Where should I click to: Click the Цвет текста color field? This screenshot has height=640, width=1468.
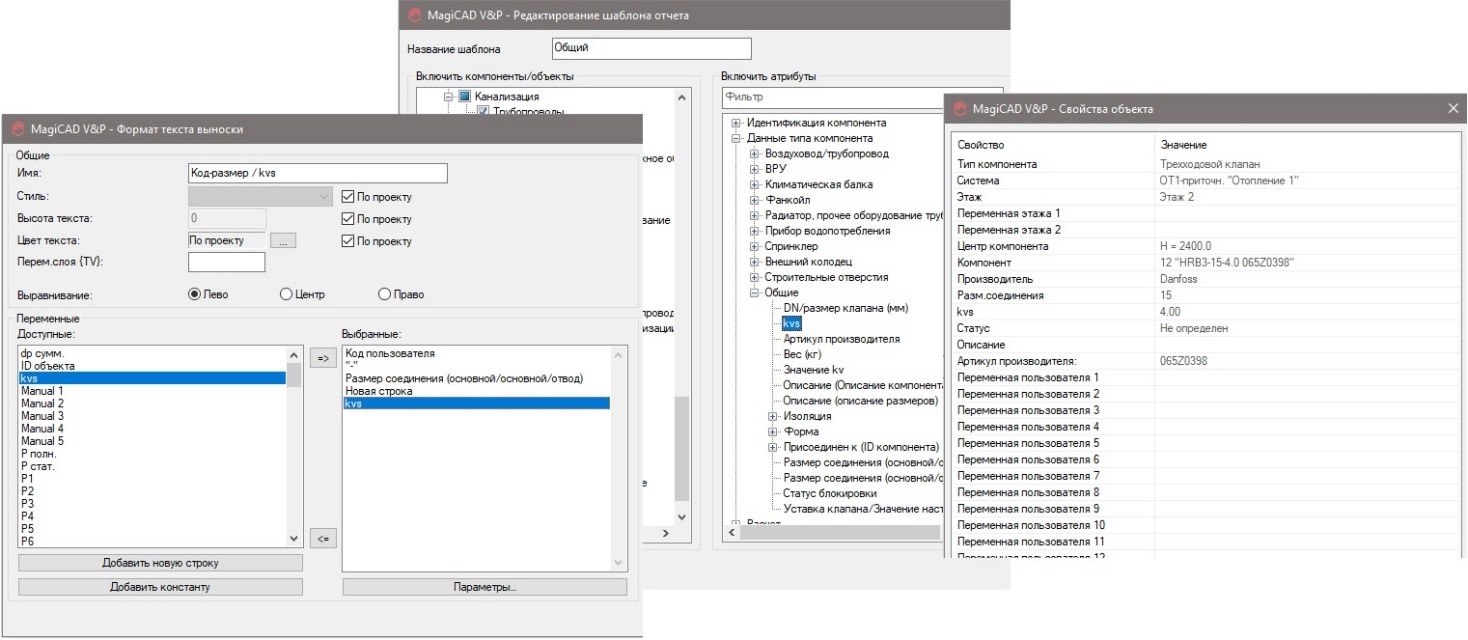coord(227,241)
